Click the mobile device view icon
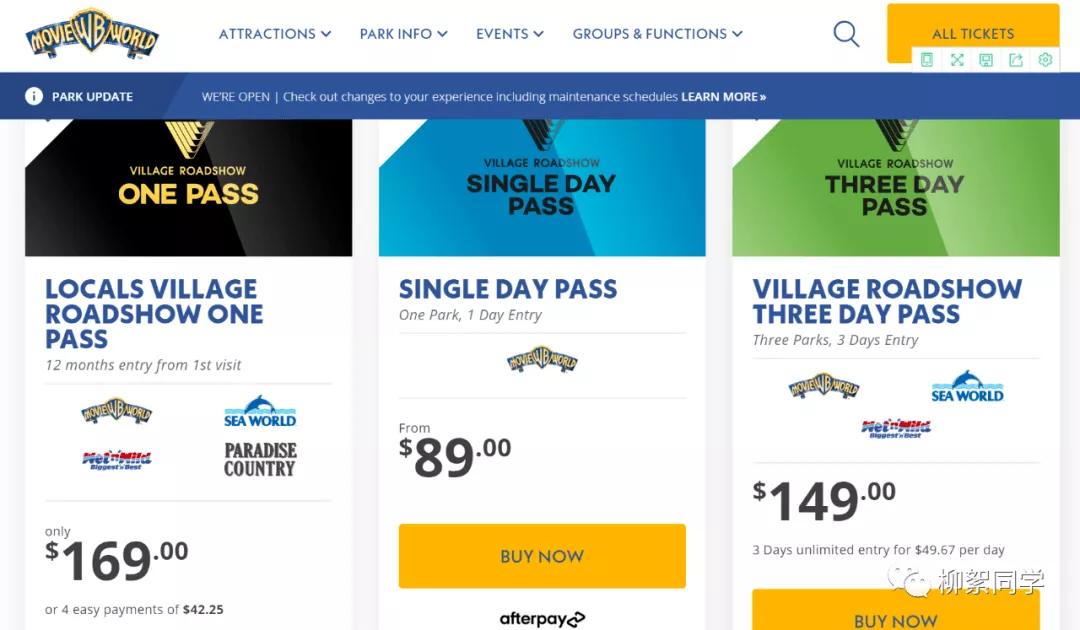The width and height of the screenshot is (1080, 630). (x=927, y=60)
